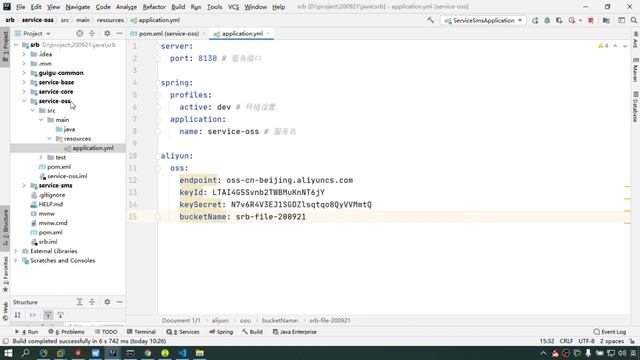Toggle the Maven tool window button
The width and height of the screenshot is (640, 360).
(x=635, y=70)
